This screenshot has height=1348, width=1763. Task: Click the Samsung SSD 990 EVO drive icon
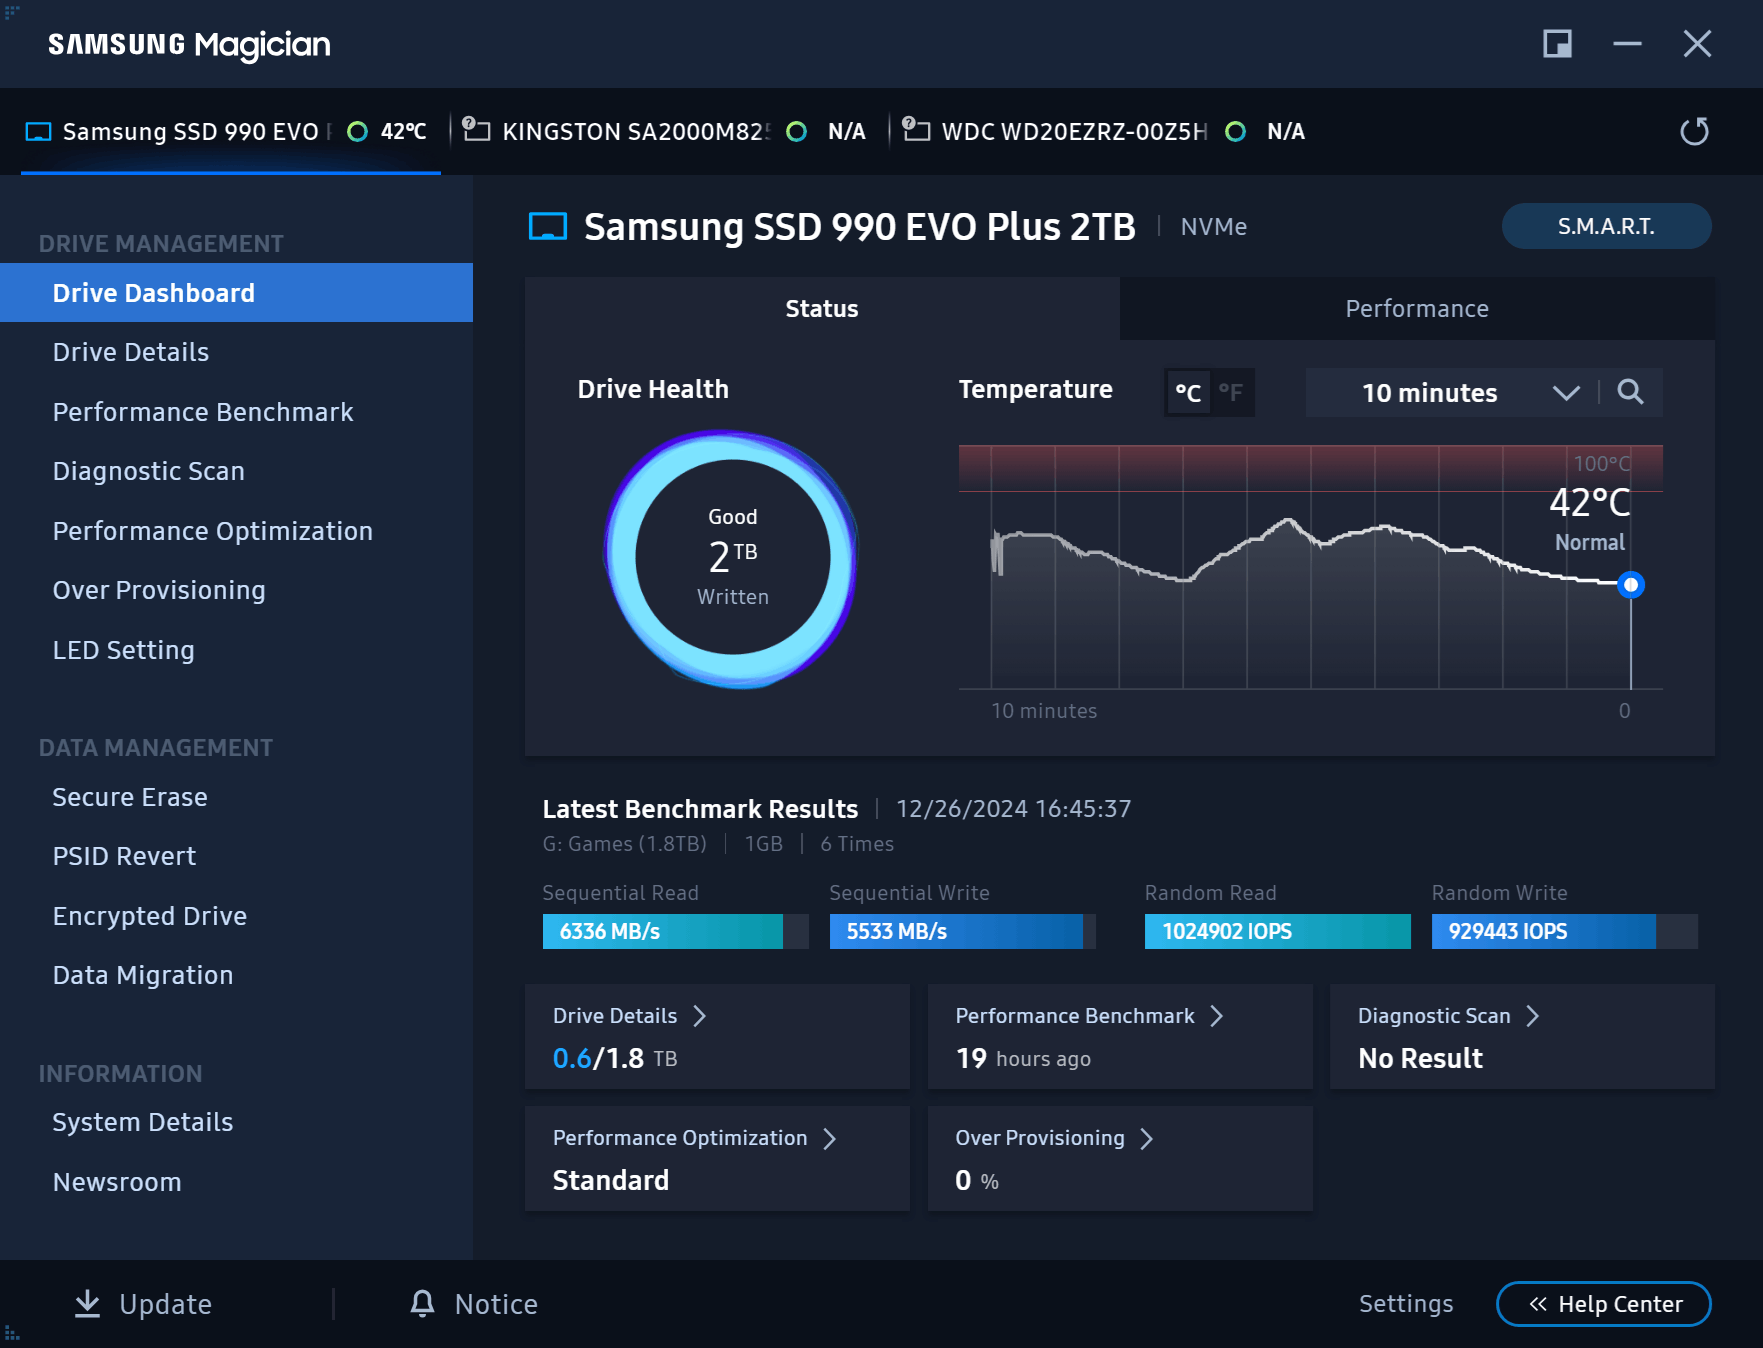38,132
